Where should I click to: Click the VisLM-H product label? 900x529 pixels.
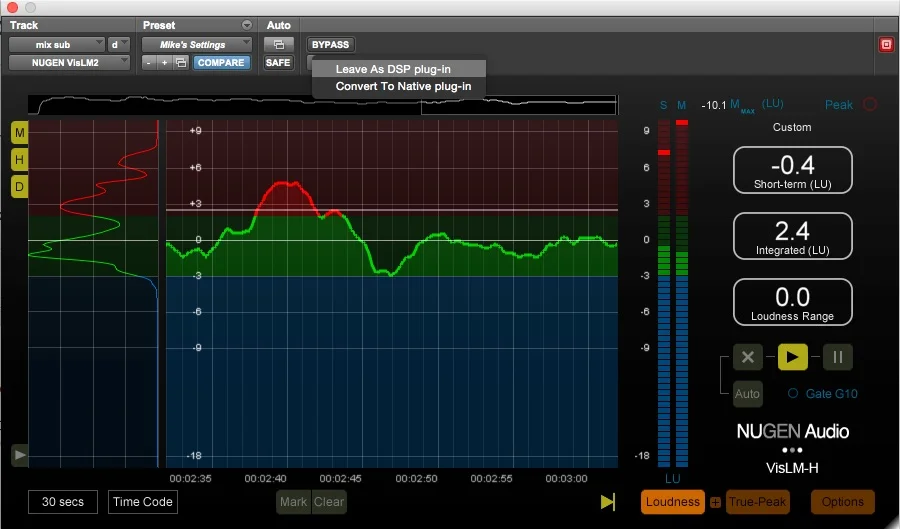coord(792,468)
